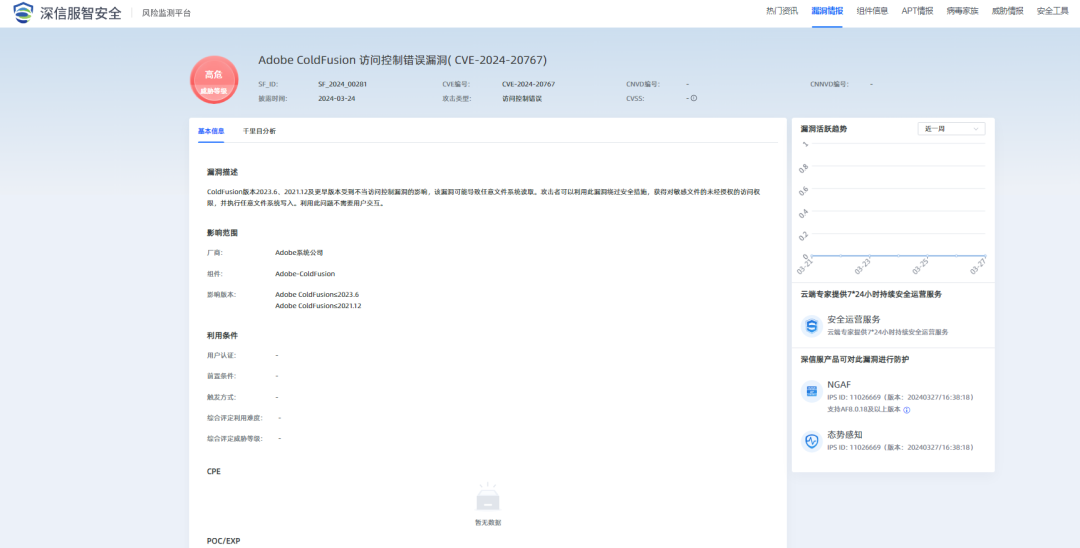
Task: Click the version Adobe ColdFusion≤2021.12
Action: coord(318,306)
